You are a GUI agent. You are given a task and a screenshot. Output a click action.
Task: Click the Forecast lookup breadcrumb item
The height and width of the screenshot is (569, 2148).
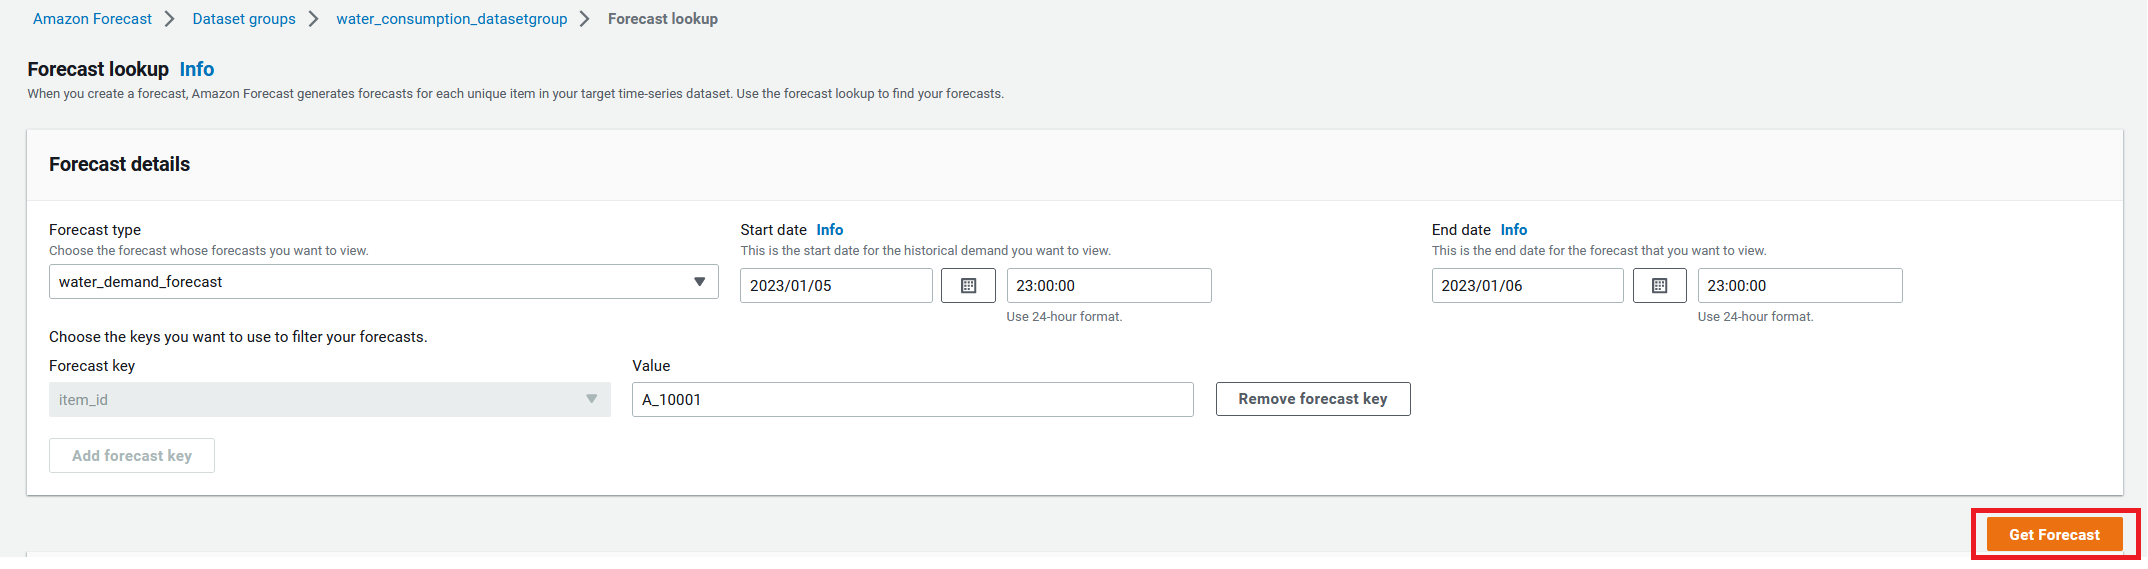point(663,19)
